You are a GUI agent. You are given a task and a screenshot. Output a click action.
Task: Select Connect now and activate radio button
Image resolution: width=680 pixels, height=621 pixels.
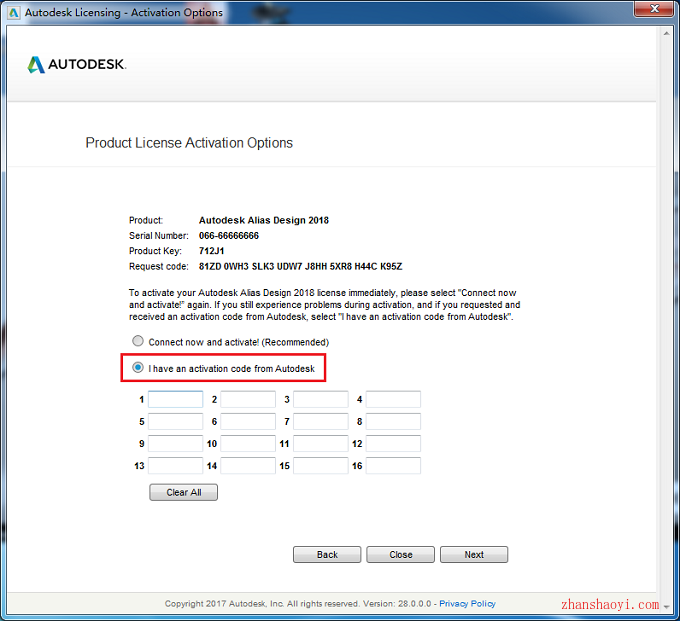138,341
